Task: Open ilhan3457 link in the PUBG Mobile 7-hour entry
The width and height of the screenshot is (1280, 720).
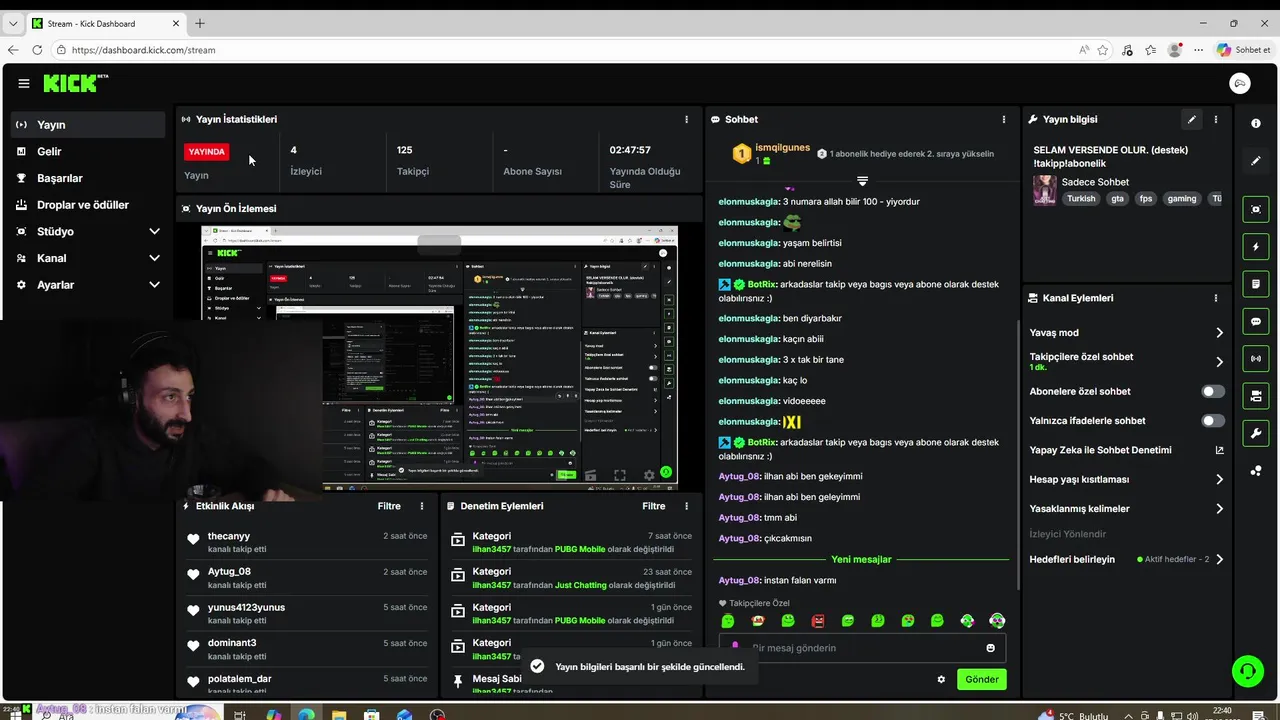Action: [x=491, y=549]
